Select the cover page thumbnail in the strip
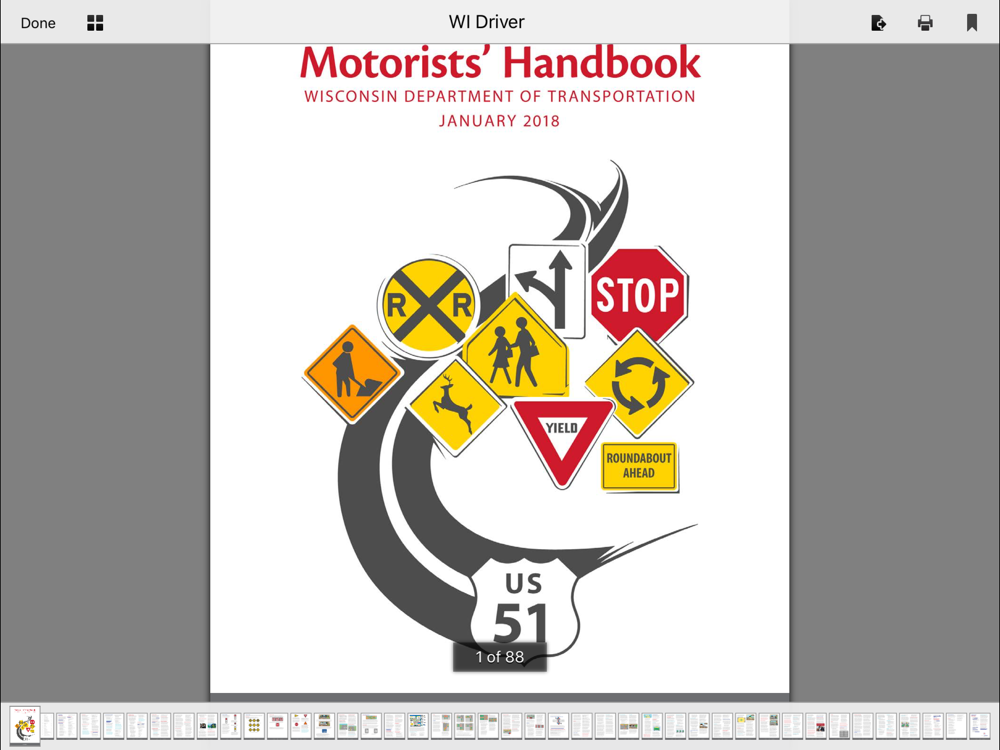The width and height of the screenshot is (1000, 750). 25,725
